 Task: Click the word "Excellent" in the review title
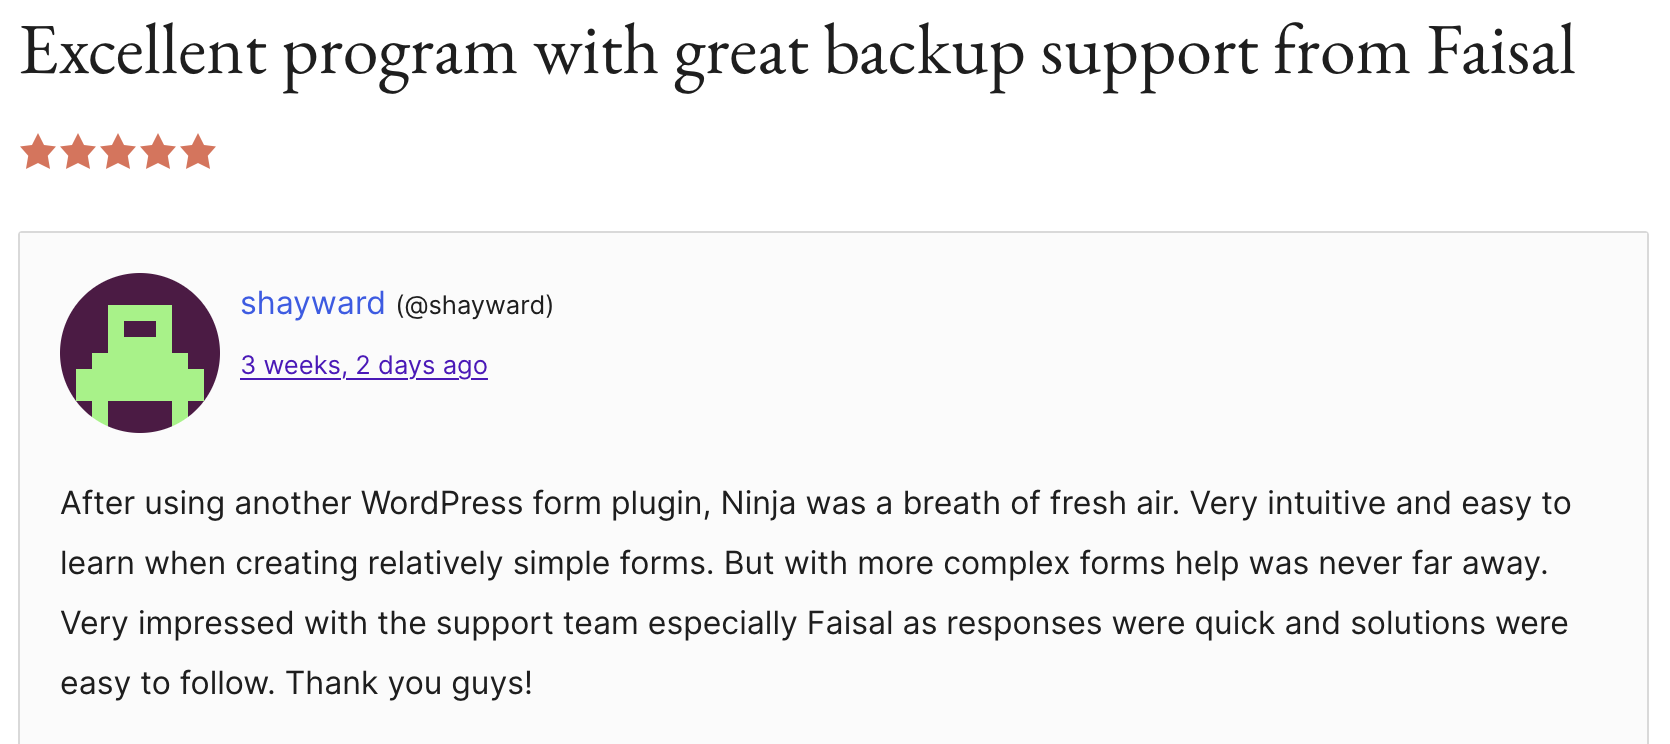point(143,52)
